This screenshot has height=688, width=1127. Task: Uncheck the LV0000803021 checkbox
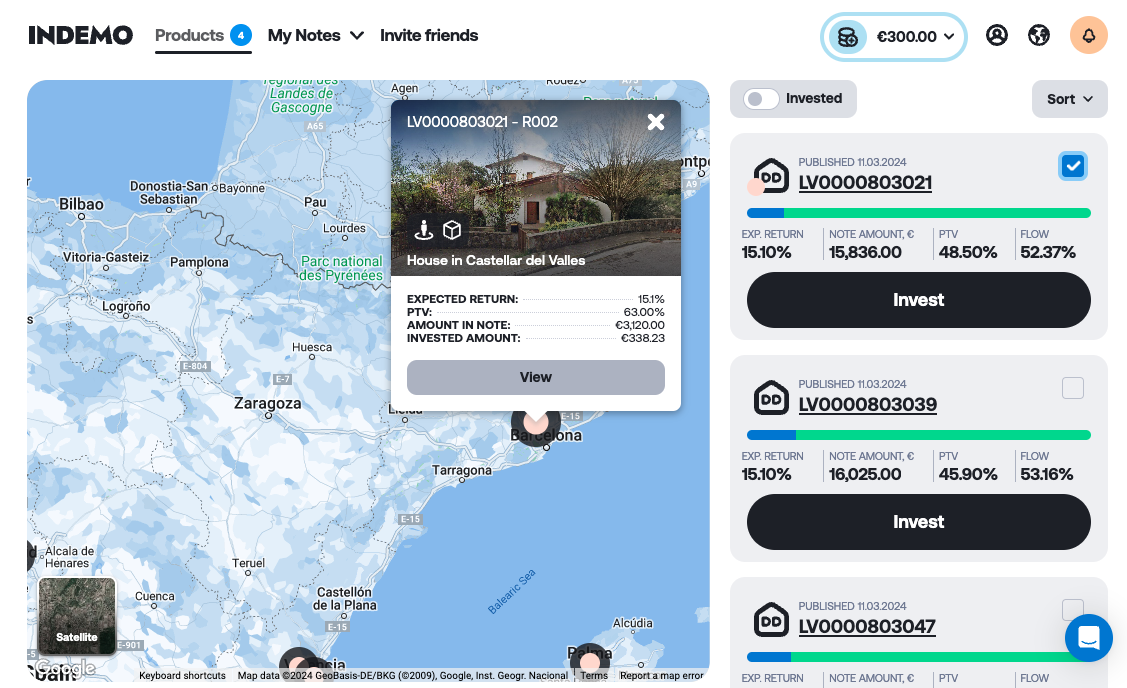coord(1073,166)
